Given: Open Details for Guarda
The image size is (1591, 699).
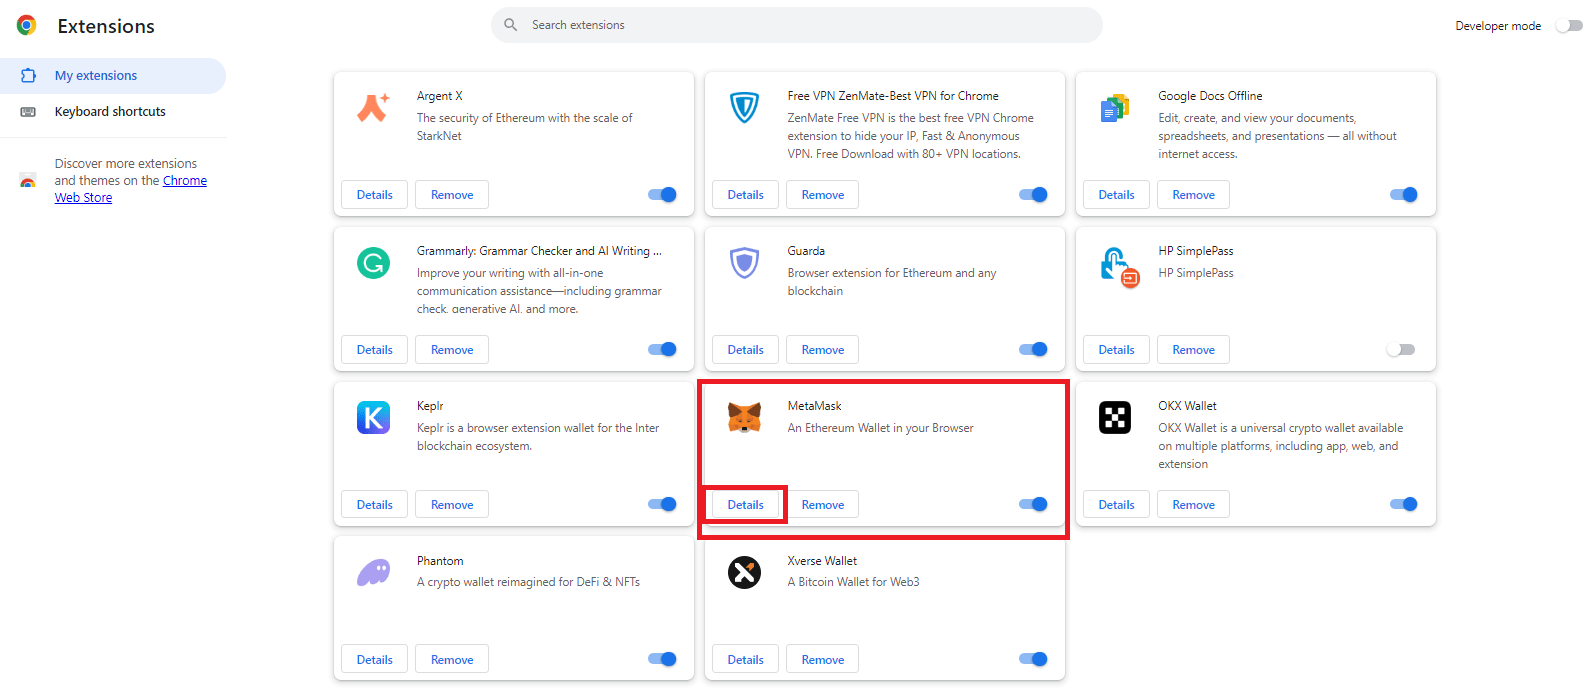Looking at the screenshot, I should (746, 350).
